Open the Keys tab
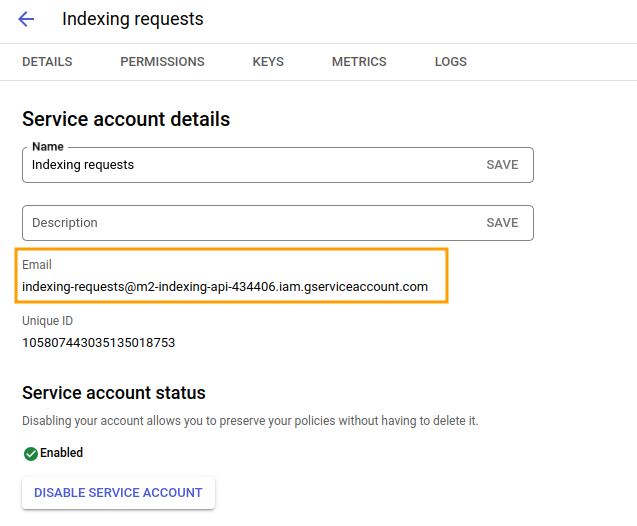Image resolution: width=637 pixels, height=526 pixels. click(x=268, y=62)
